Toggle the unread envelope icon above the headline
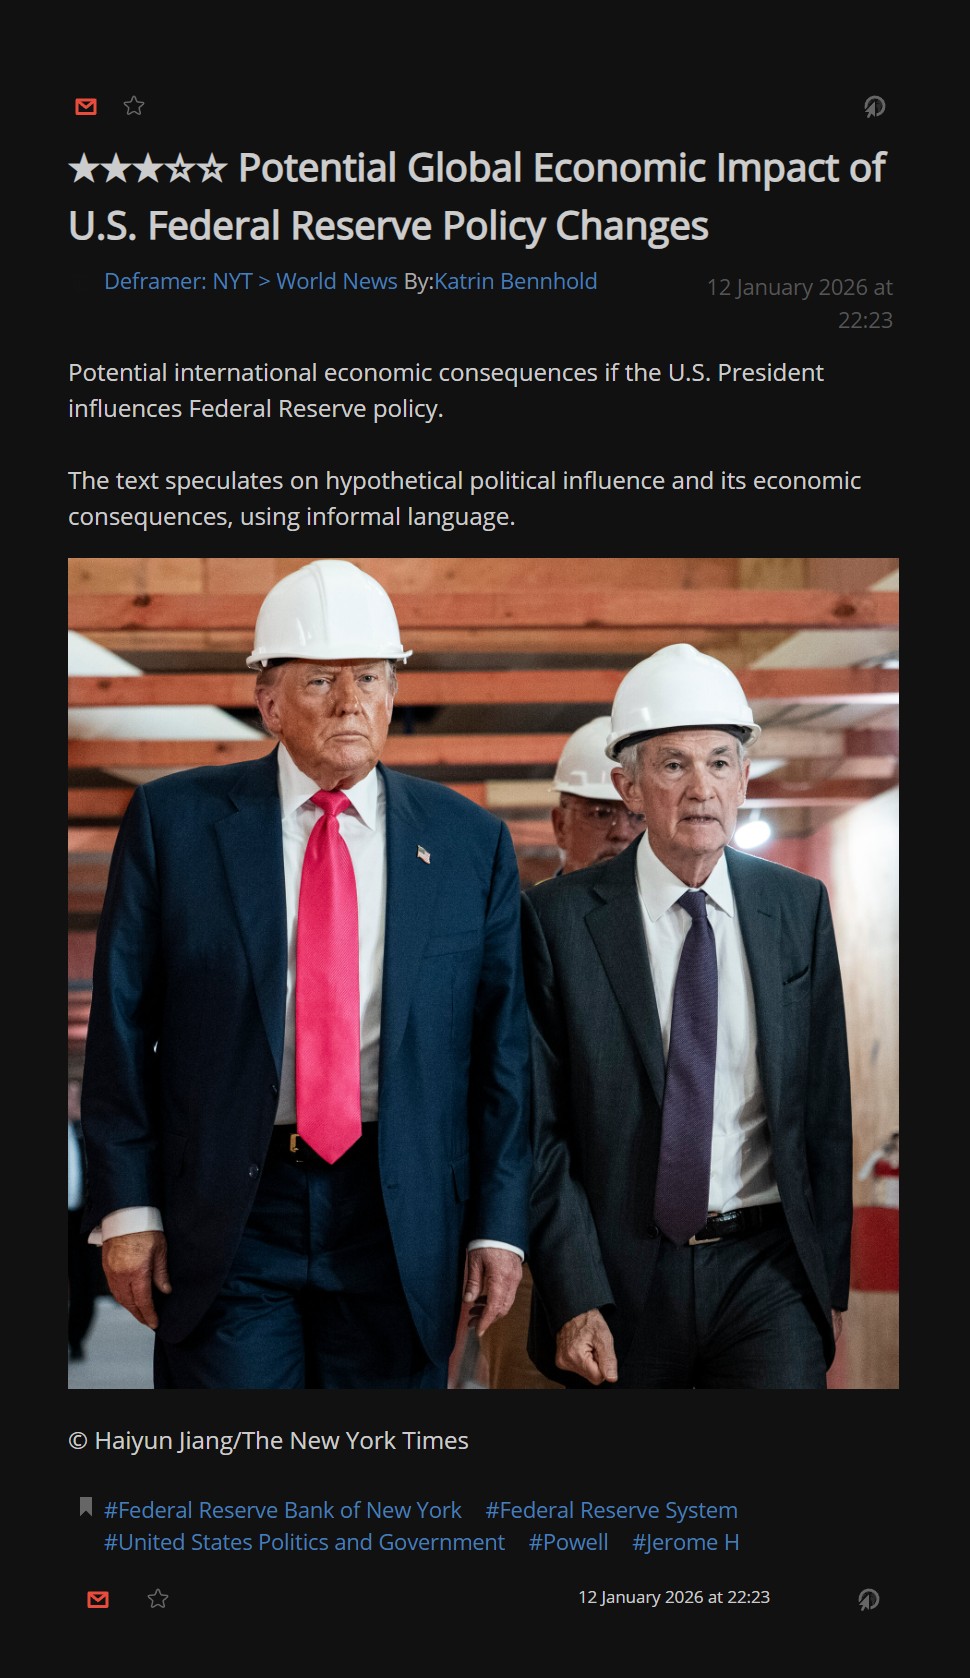Image resolution: width=970 pixels, height=1678 pixels. (x=86, y=106)
